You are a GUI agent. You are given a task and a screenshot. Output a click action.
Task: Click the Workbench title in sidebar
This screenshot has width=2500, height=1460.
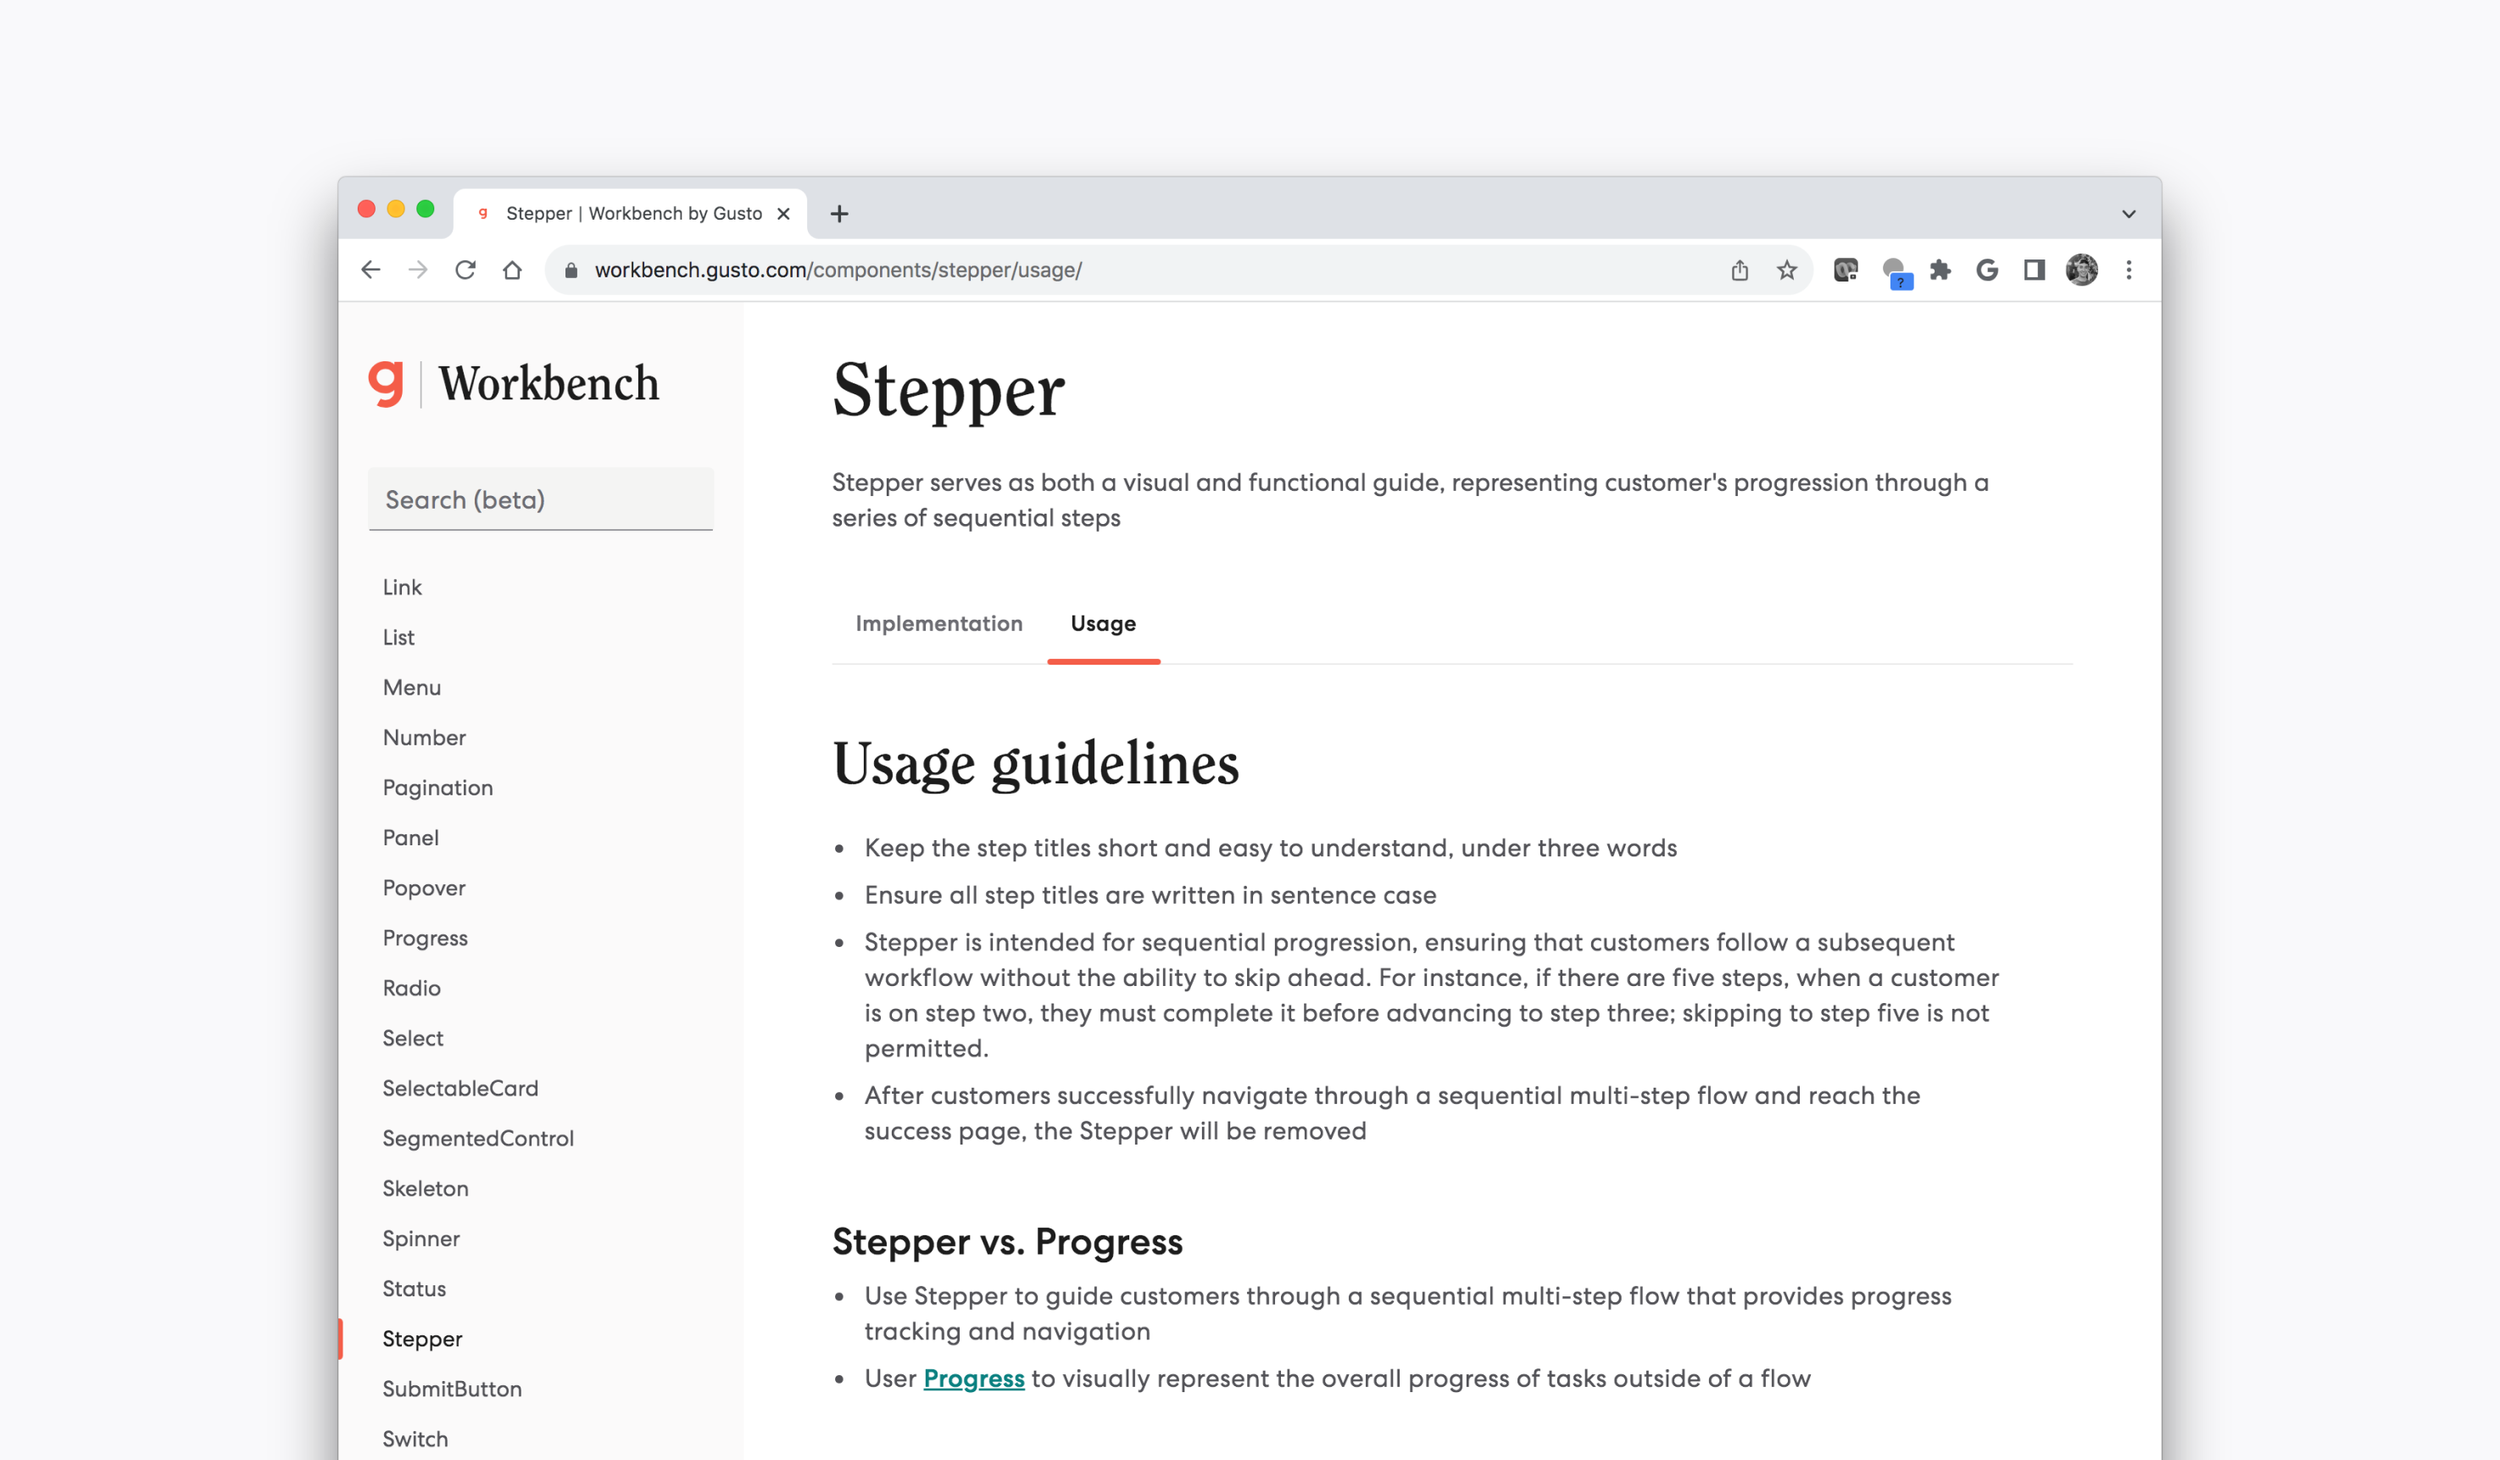(549, 384)
